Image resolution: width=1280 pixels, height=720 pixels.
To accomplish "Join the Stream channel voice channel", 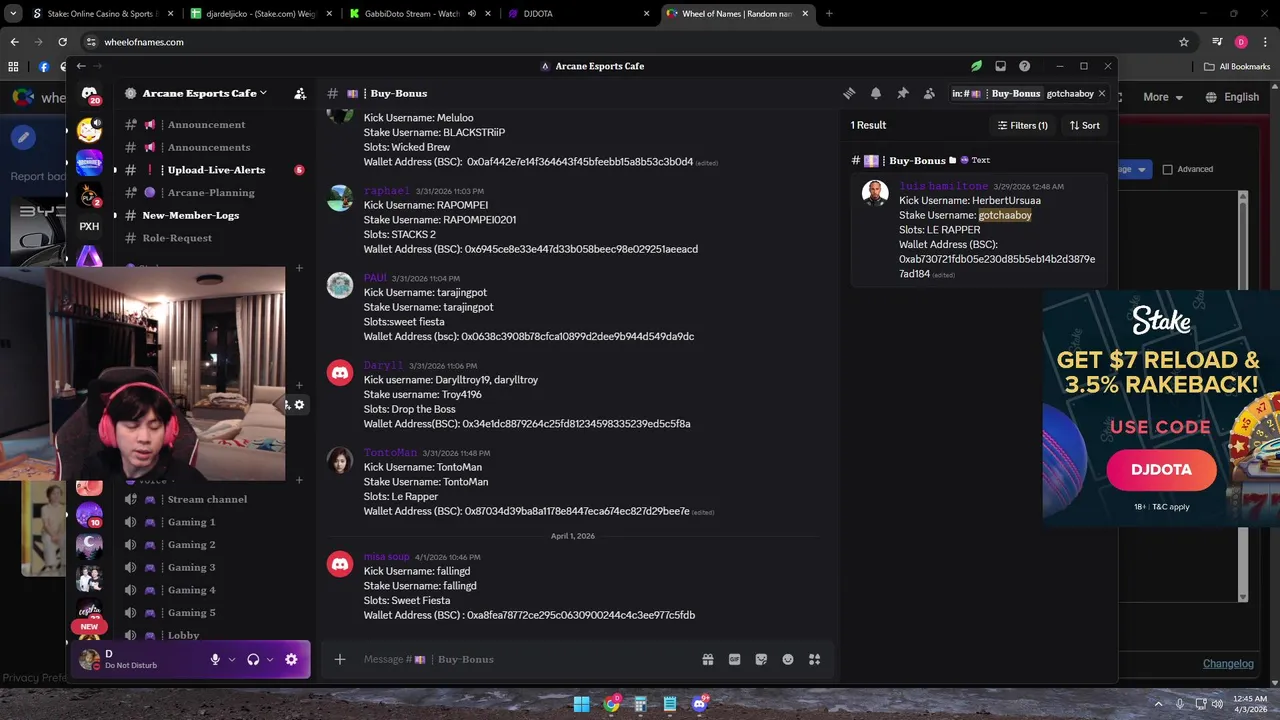I will coord(207,499).
